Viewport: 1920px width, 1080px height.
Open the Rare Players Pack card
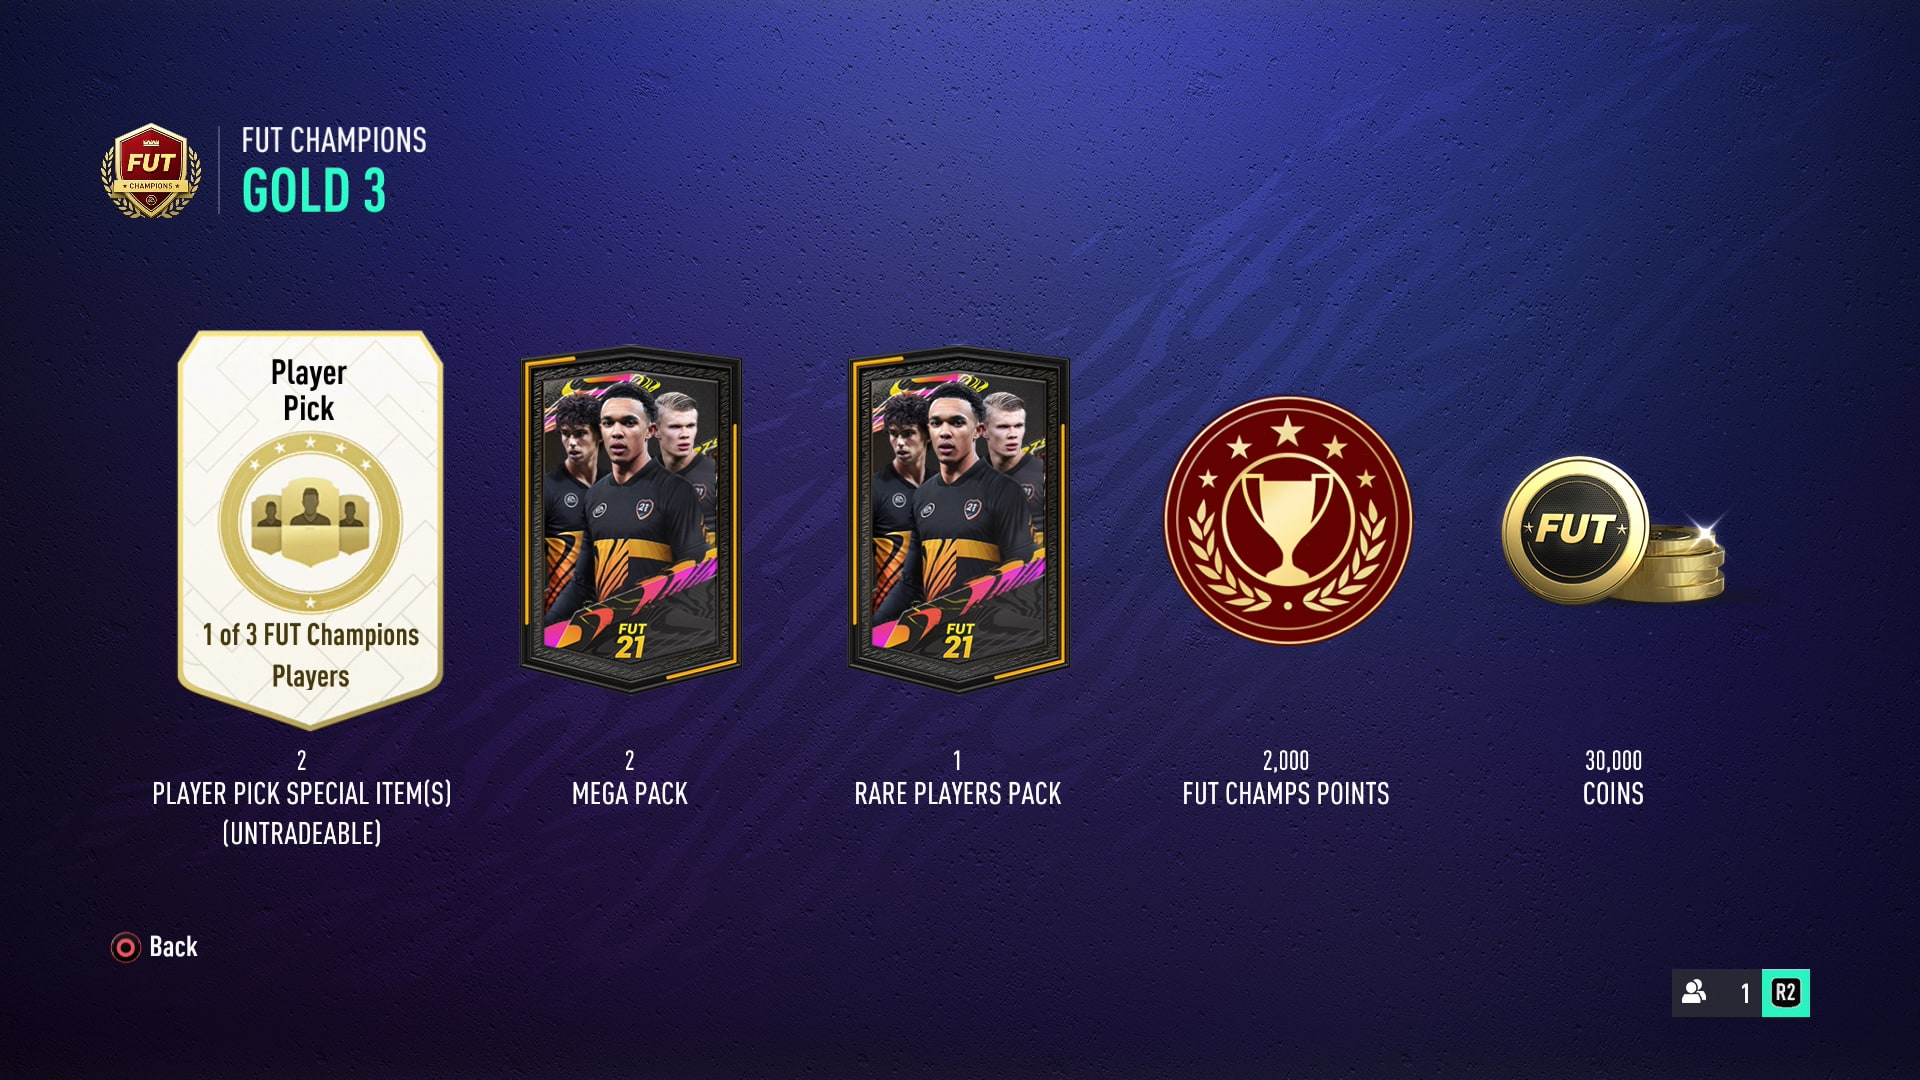click(x=958, y=519)
